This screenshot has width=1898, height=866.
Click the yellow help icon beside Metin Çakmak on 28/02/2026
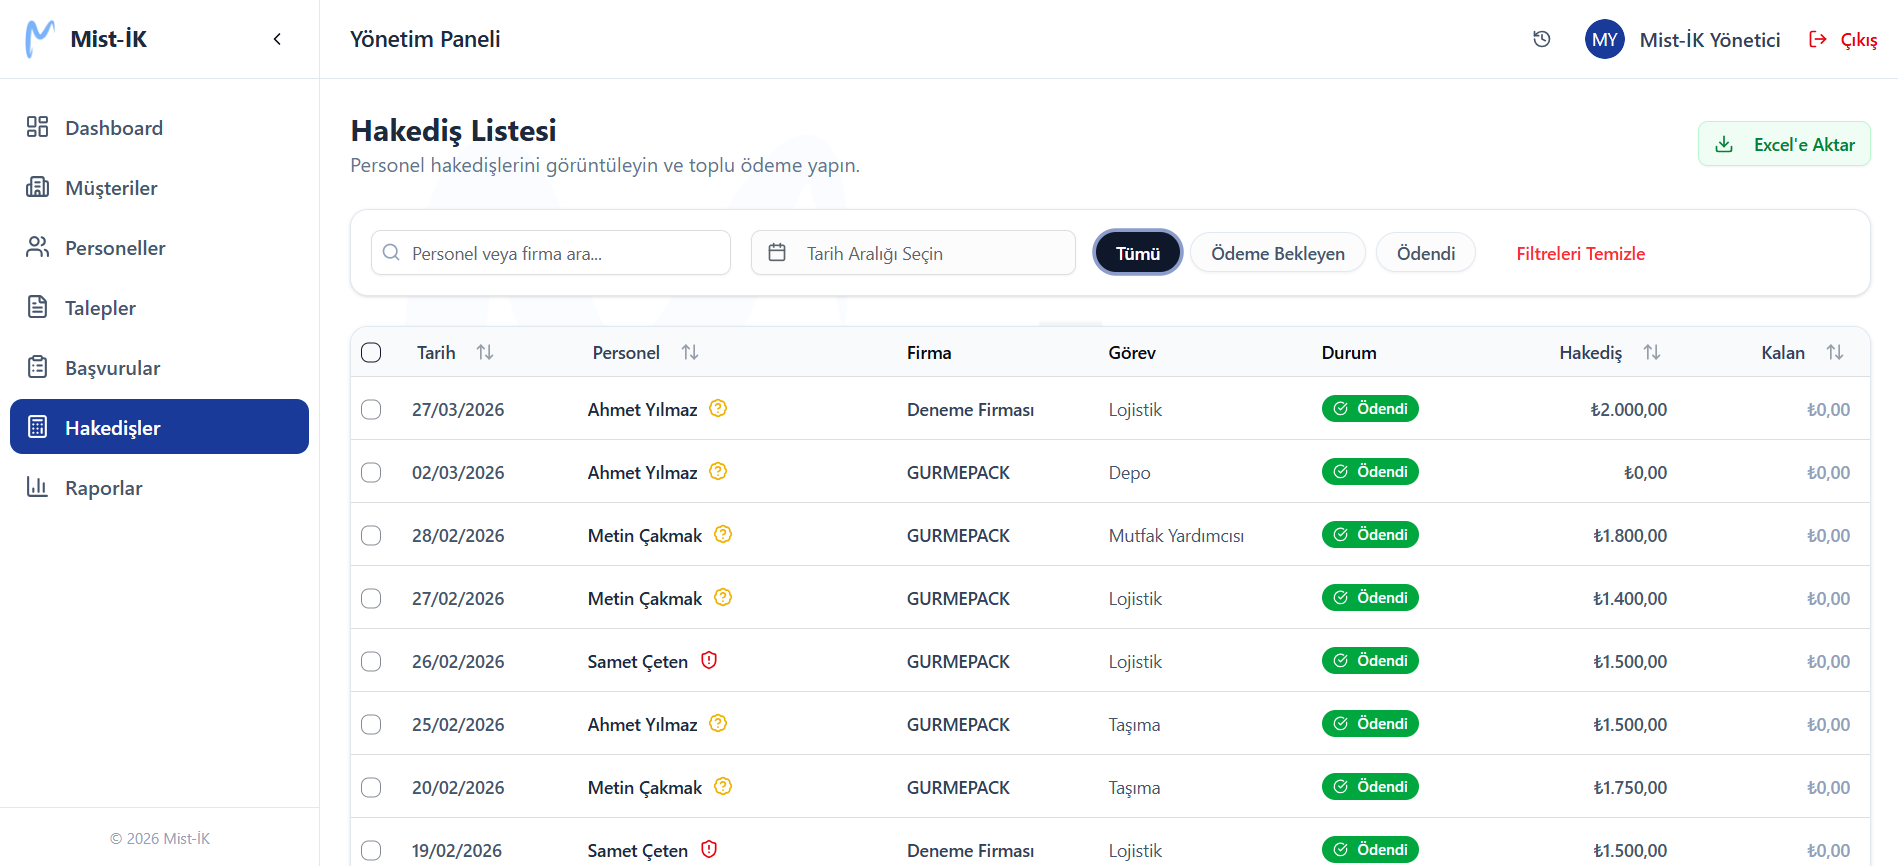723,534
